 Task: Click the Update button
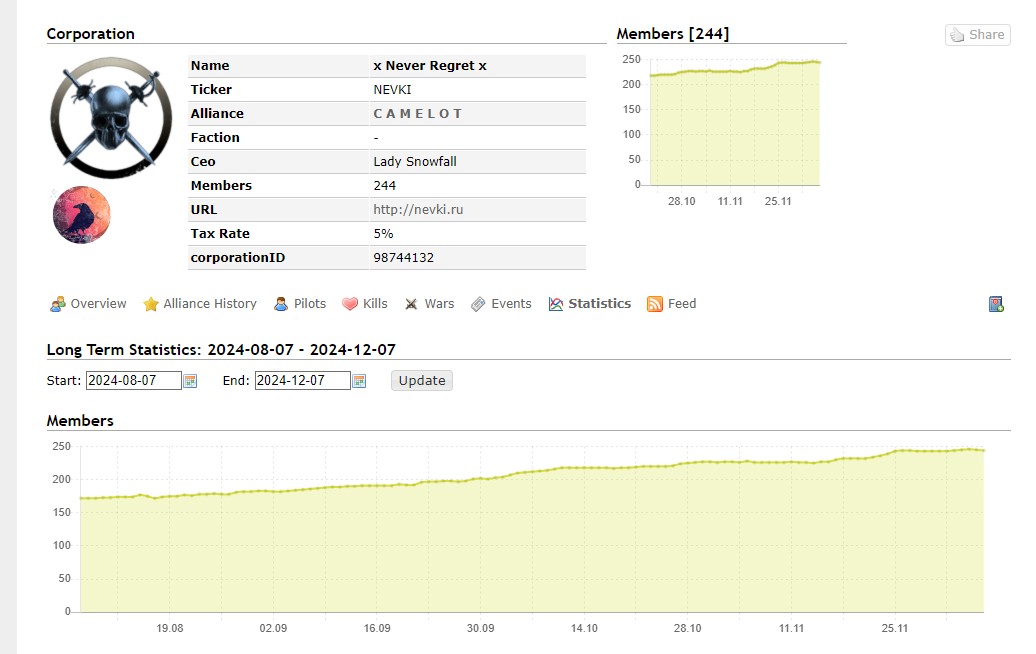[x=422, y=381]
